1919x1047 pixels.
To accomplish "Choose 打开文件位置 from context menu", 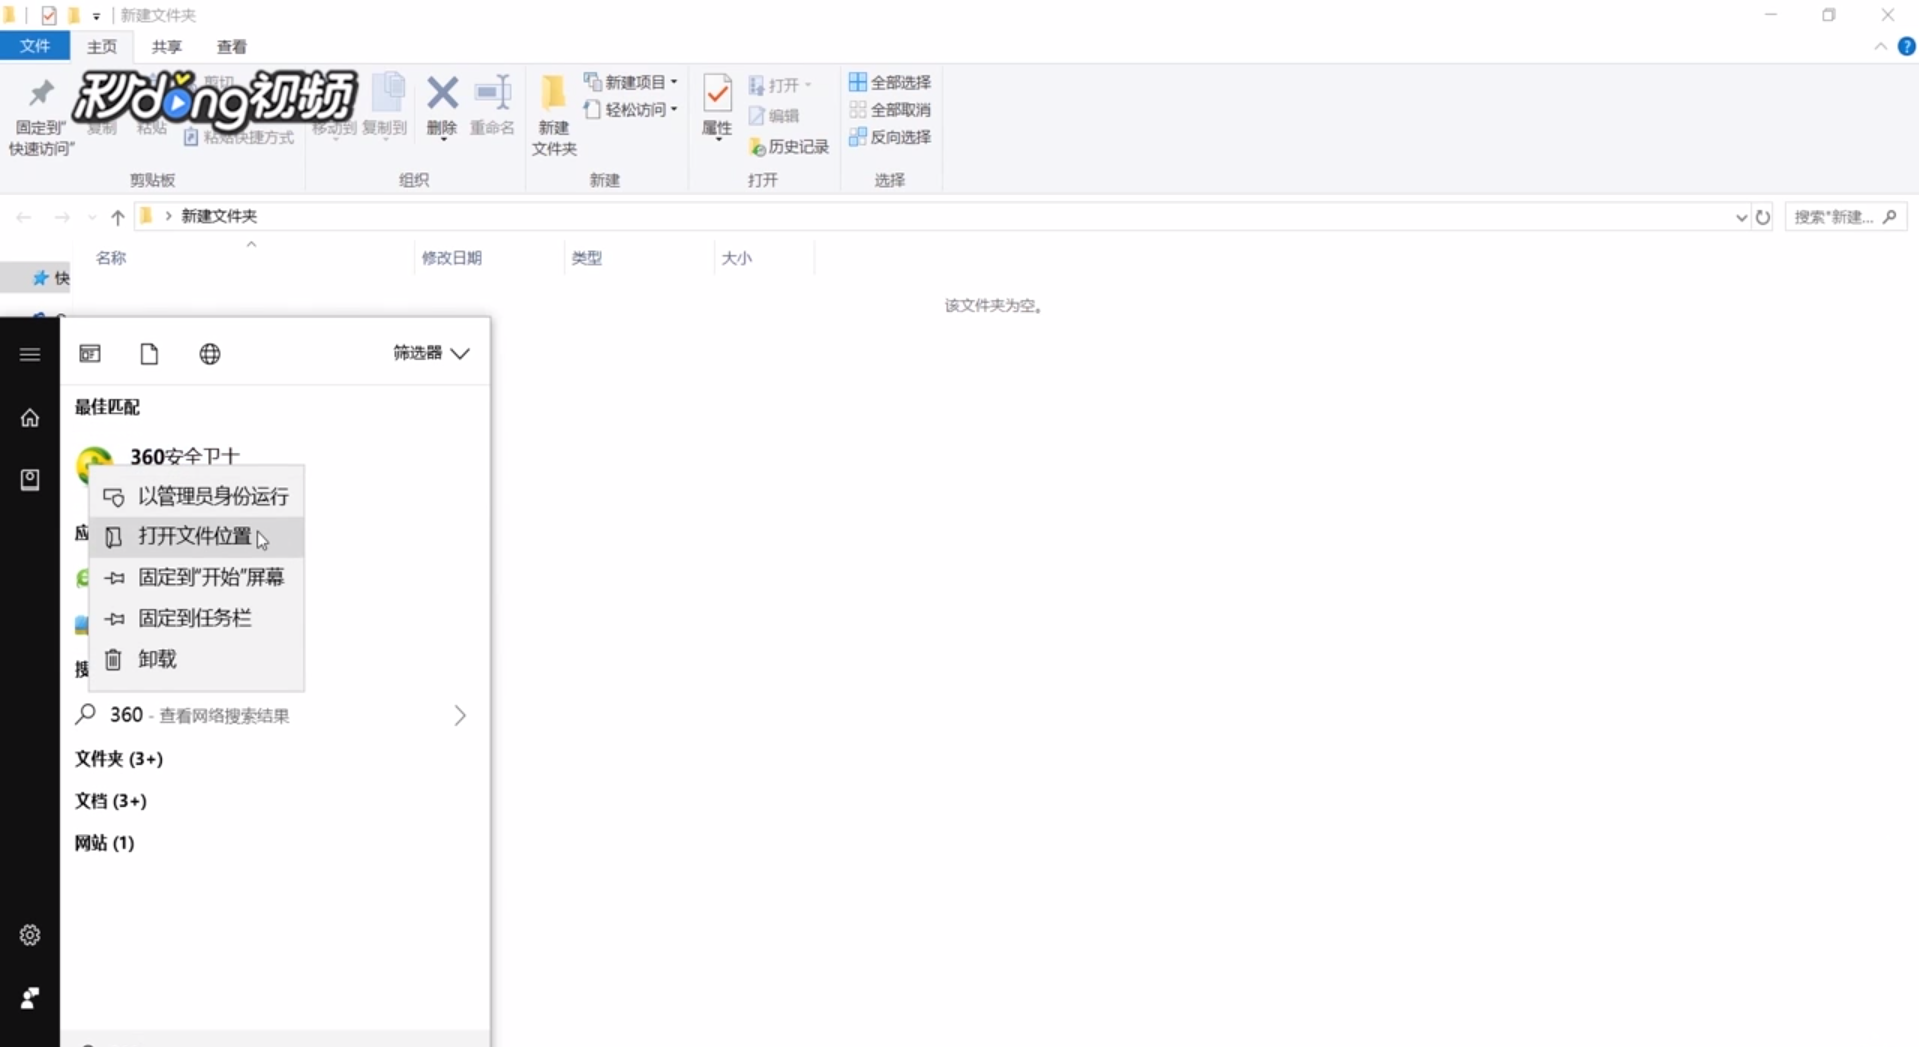I will [197, 537].
